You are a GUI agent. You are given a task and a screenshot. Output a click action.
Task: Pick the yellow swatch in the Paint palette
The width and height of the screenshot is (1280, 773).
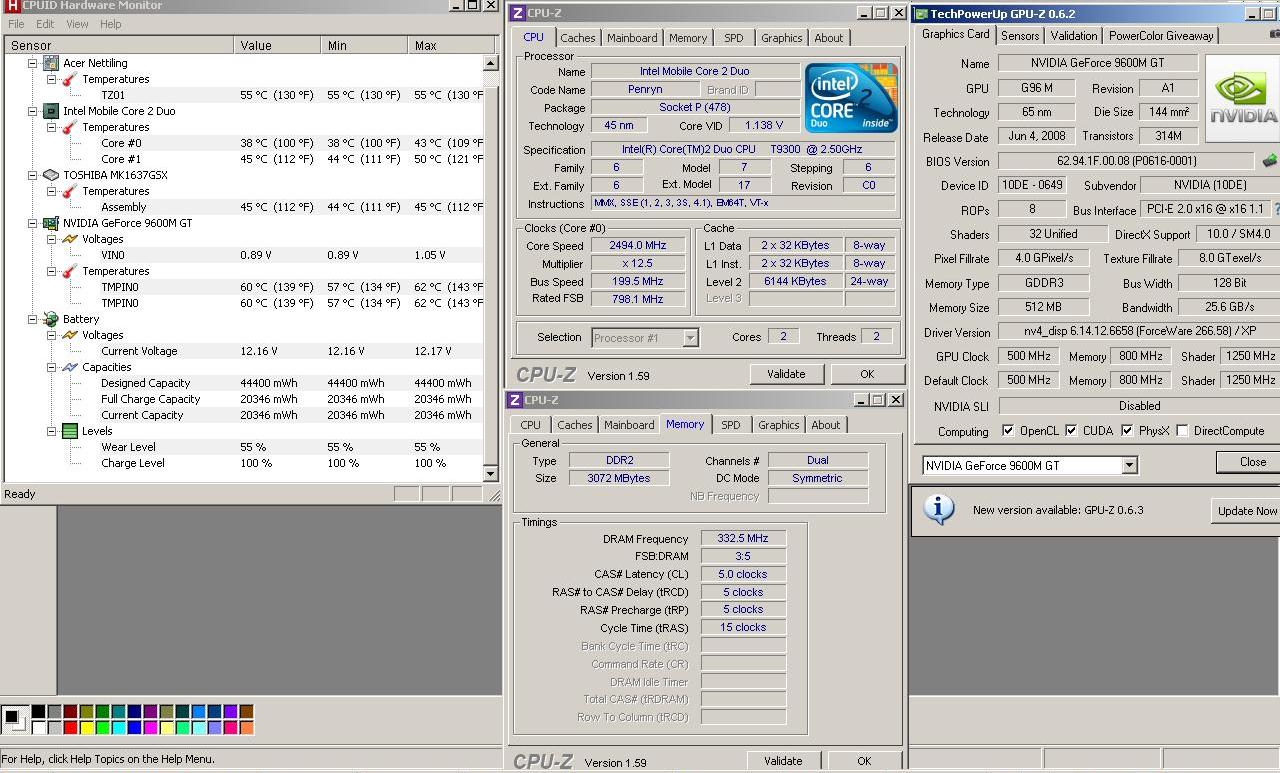coord(86,727)
